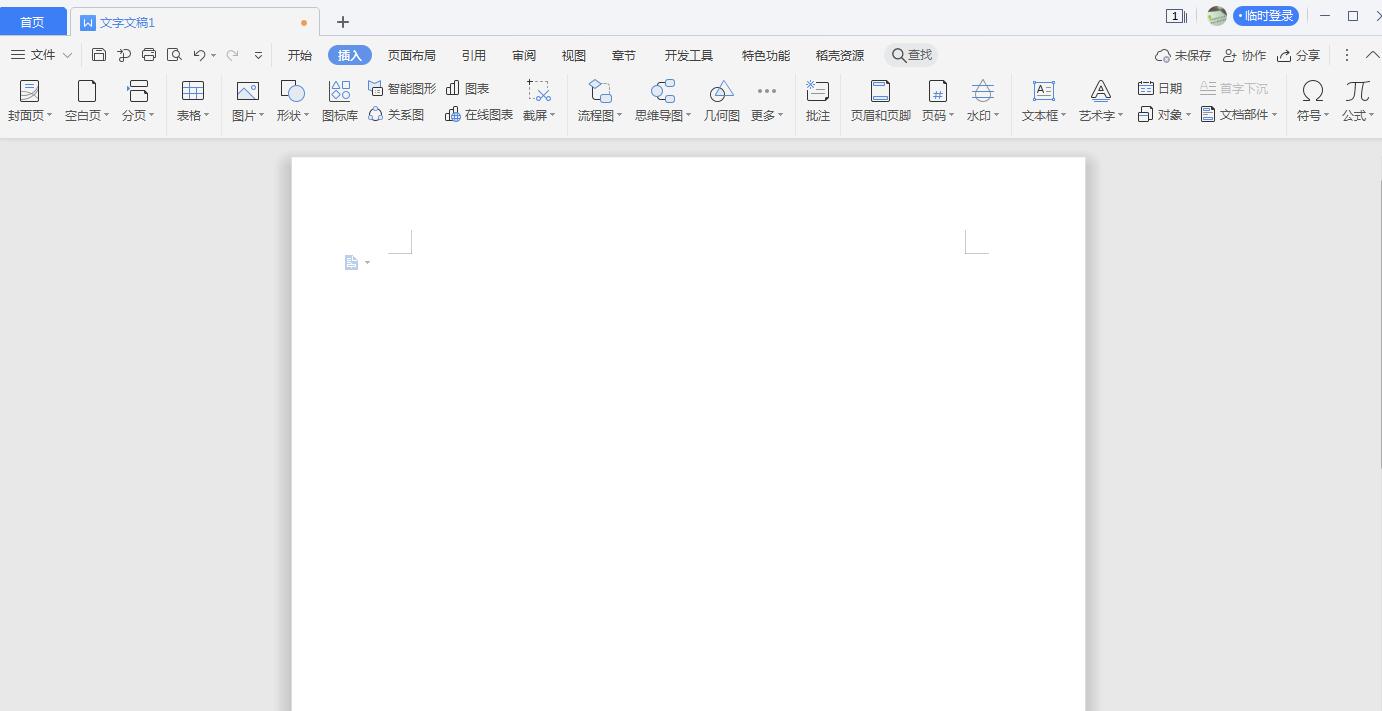Insert an 公式 equation
The height and width of the screenshot is (711, 1382).
point(1357,100)
